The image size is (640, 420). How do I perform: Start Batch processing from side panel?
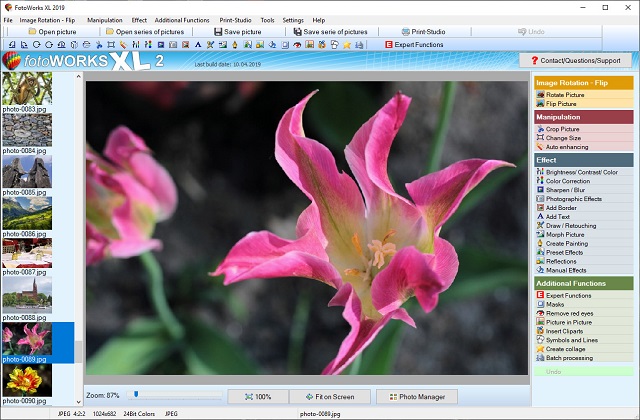(x=568, y=357)
